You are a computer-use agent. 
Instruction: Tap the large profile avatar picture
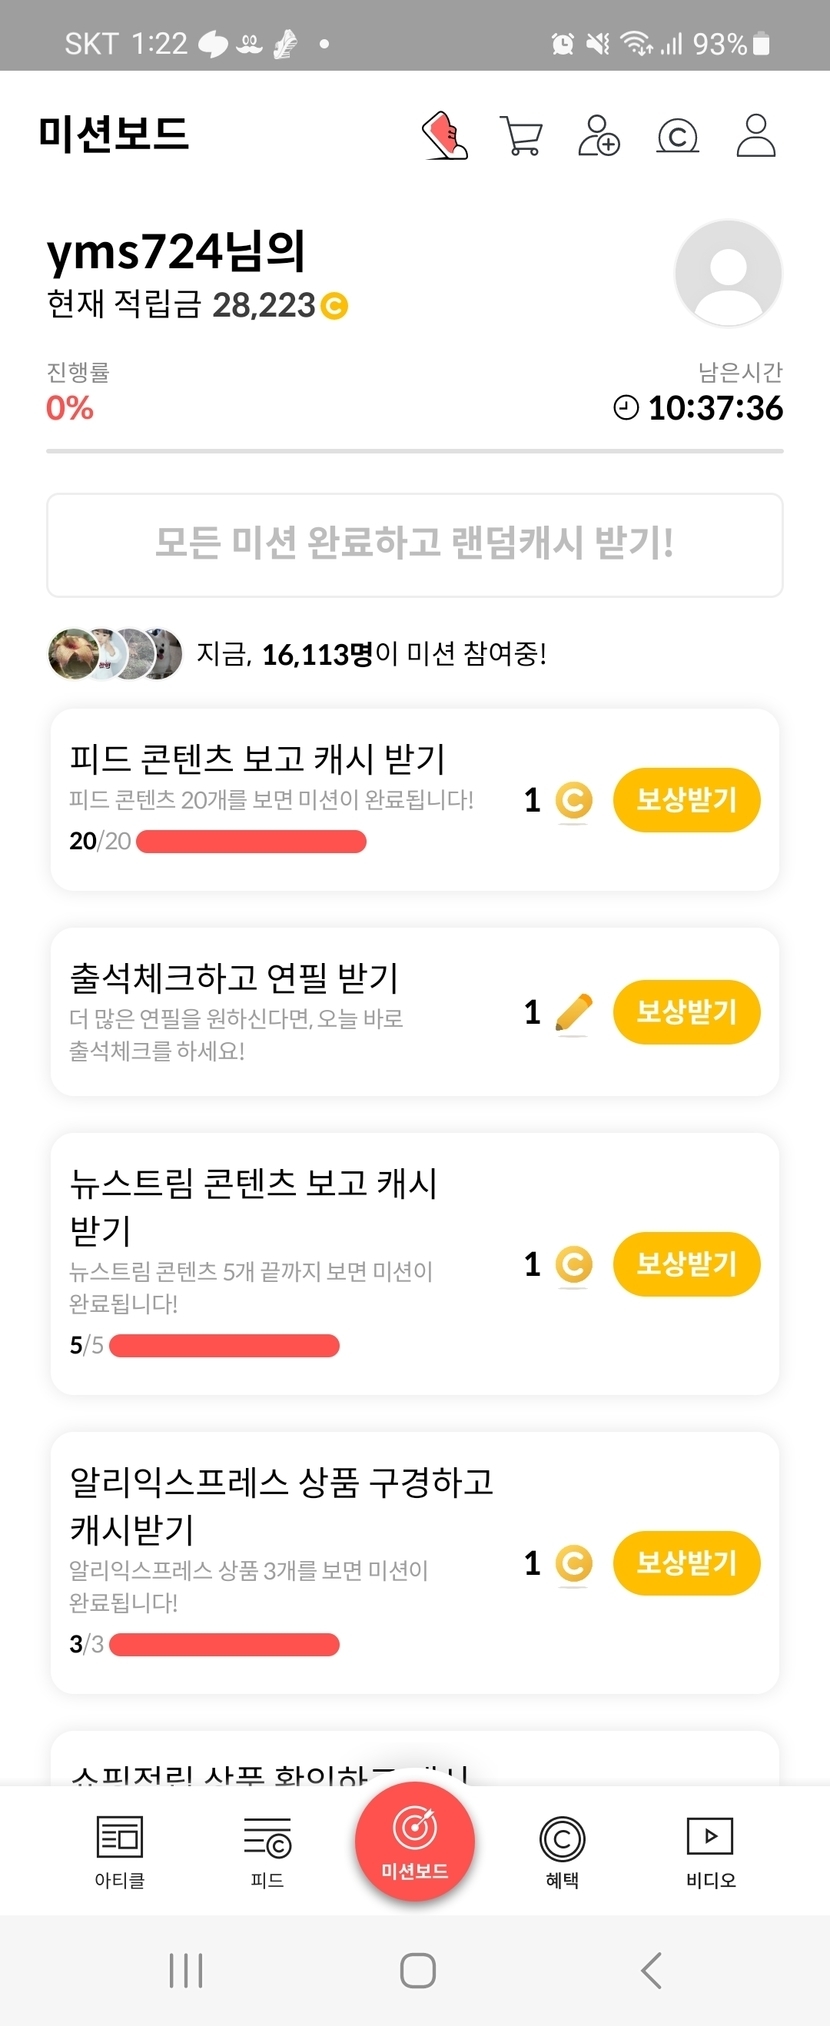(x=728, y=273)
